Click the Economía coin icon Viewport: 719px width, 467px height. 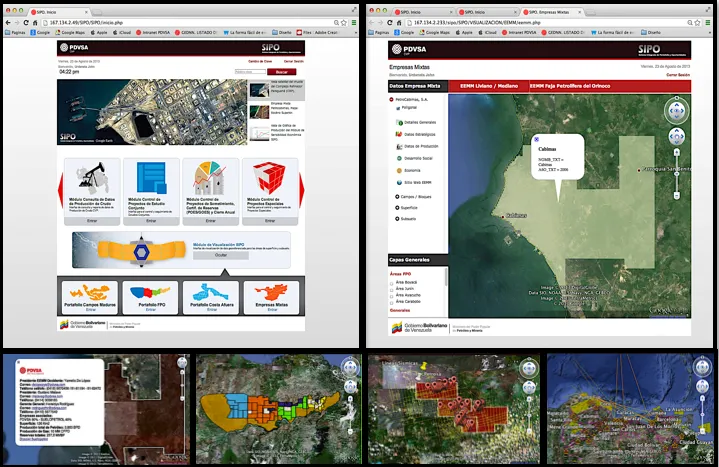coord(399,170)
